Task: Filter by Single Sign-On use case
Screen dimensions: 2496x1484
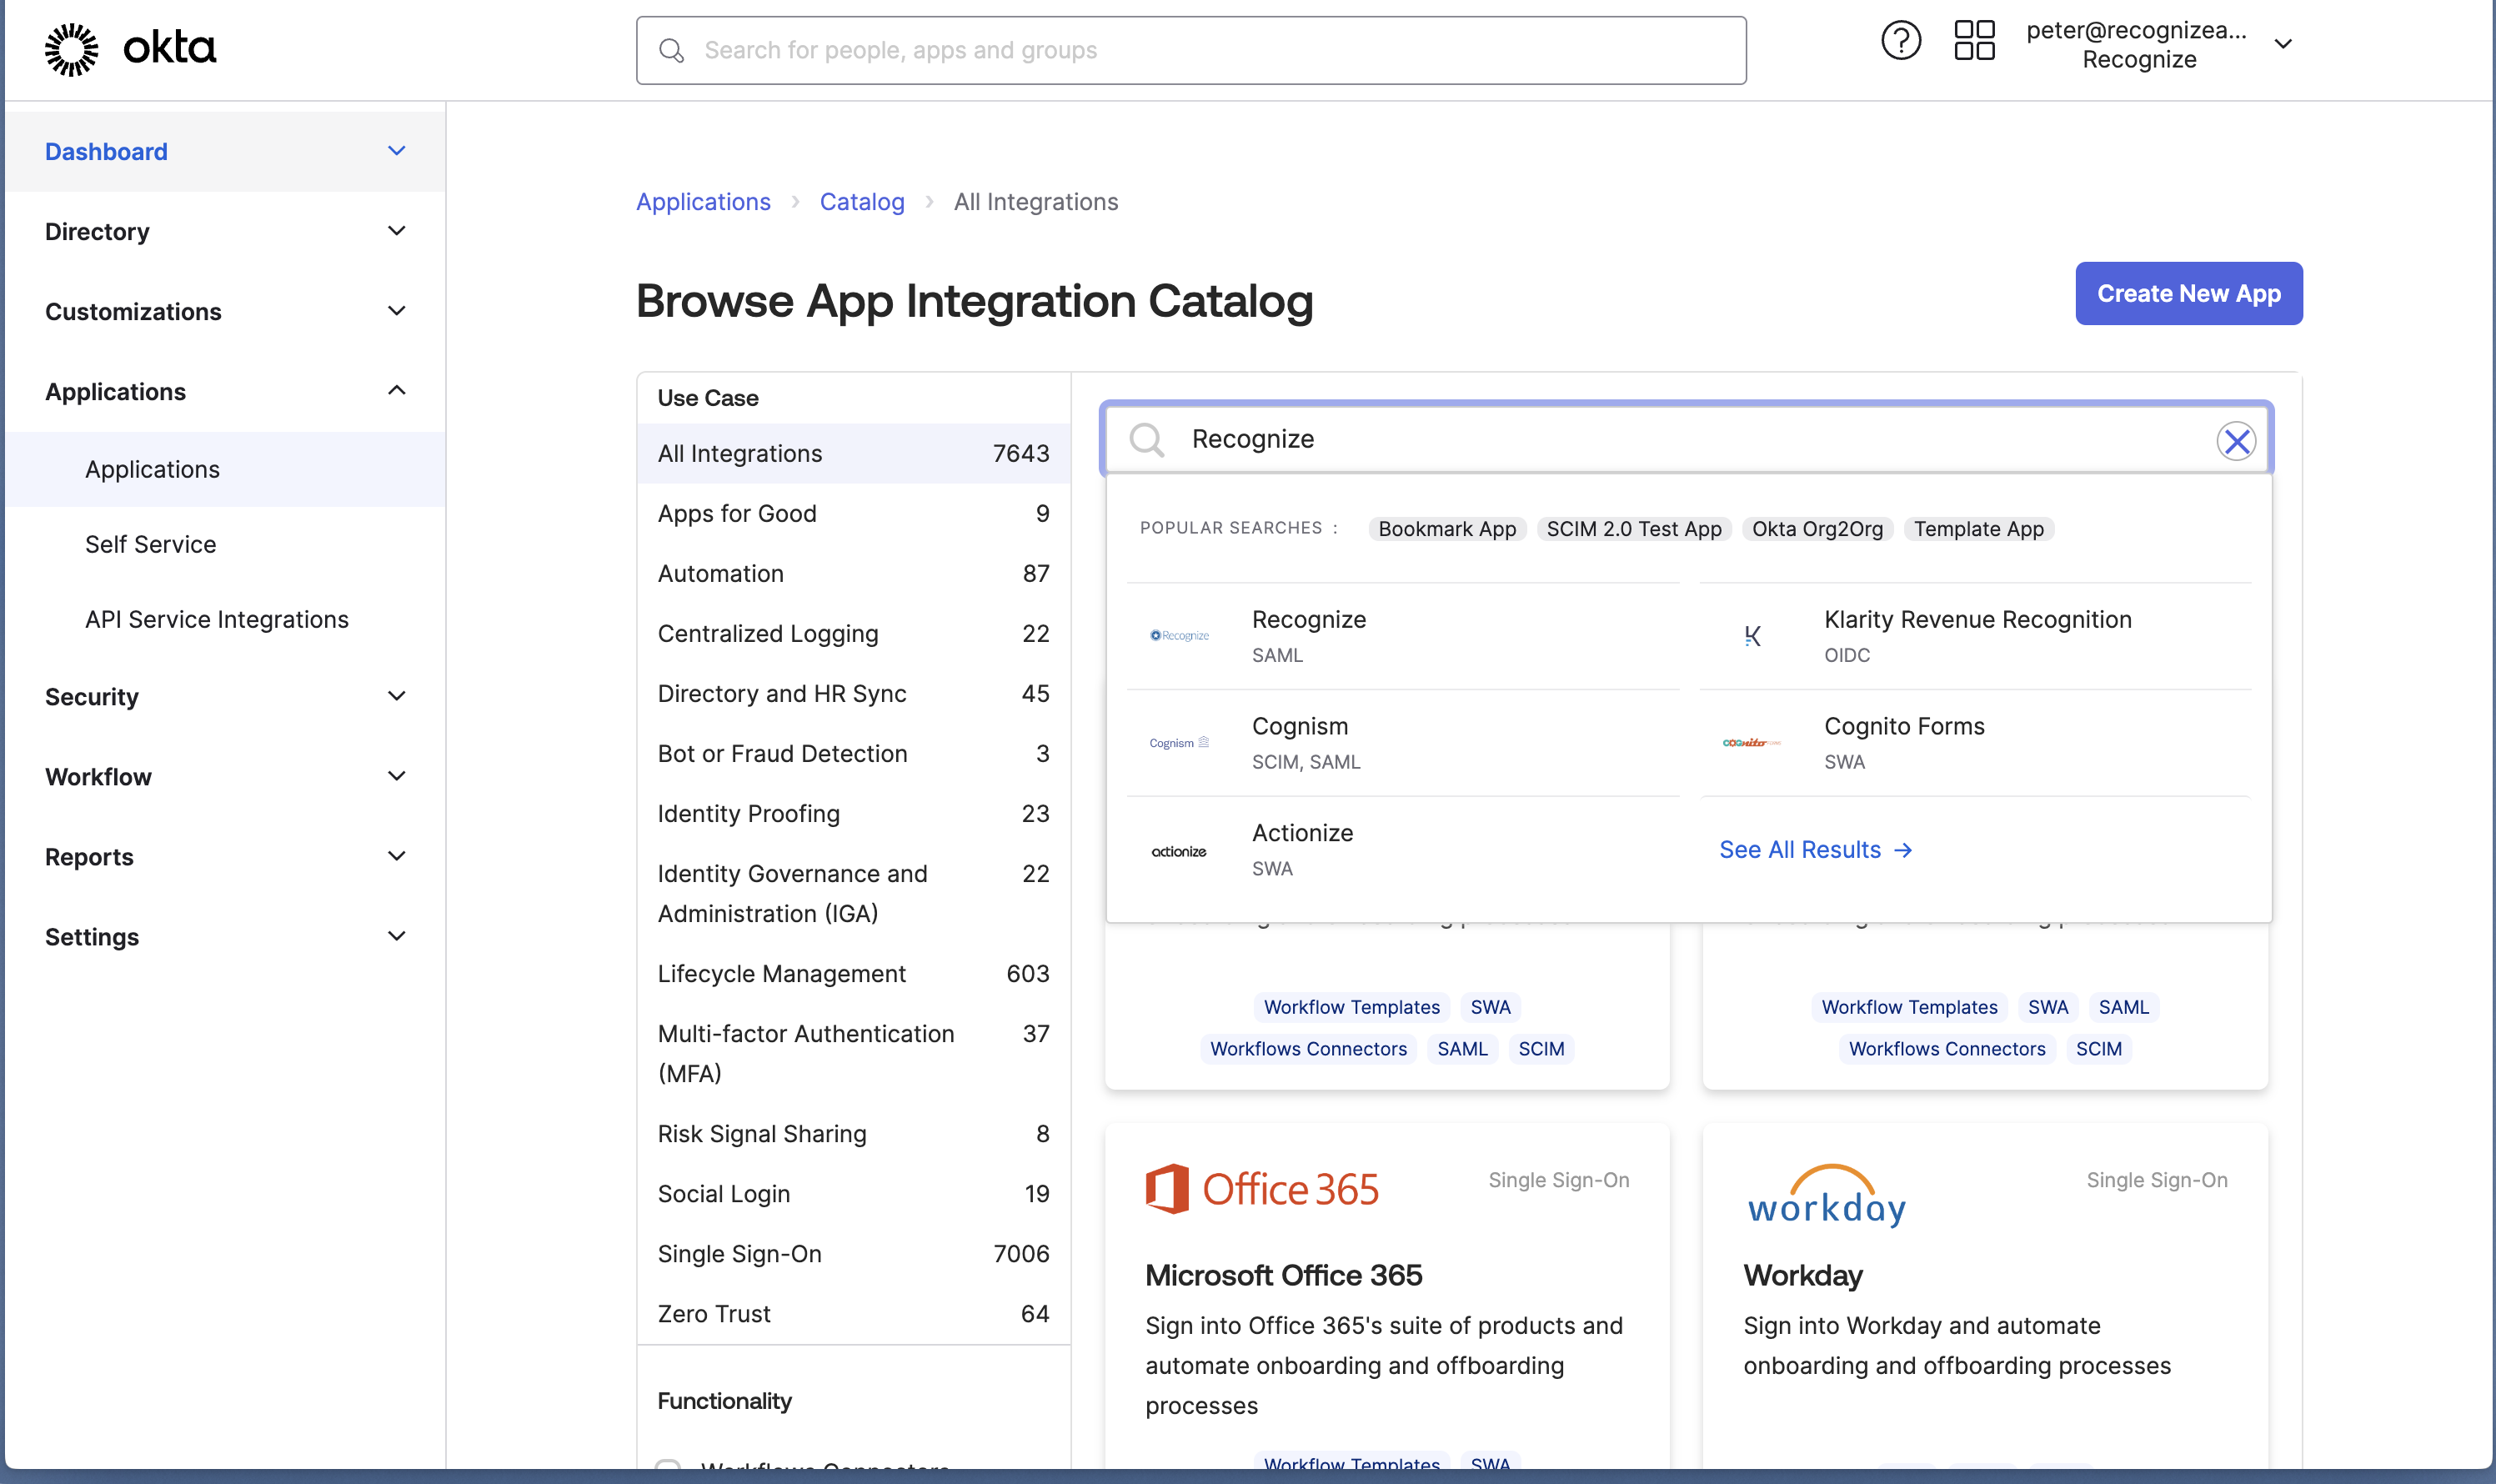Action: coord(853,1253)
